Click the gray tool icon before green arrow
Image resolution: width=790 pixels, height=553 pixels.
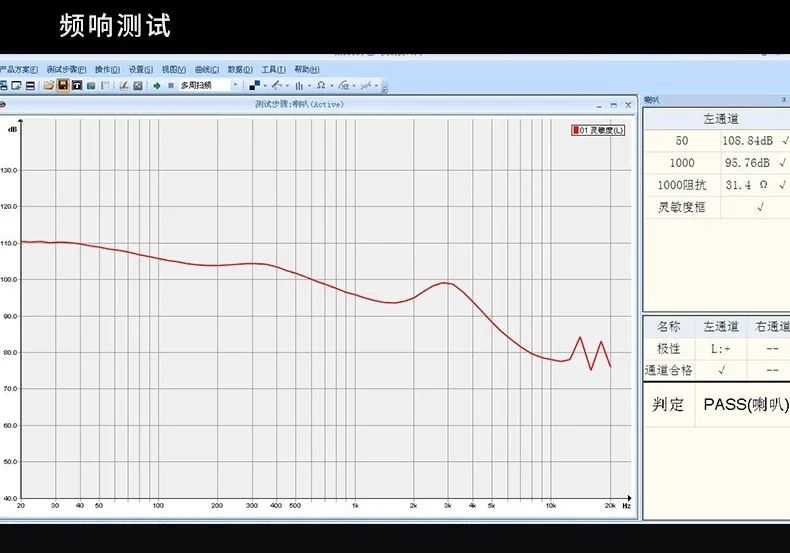pyautogui.click(x=138, y=86)
